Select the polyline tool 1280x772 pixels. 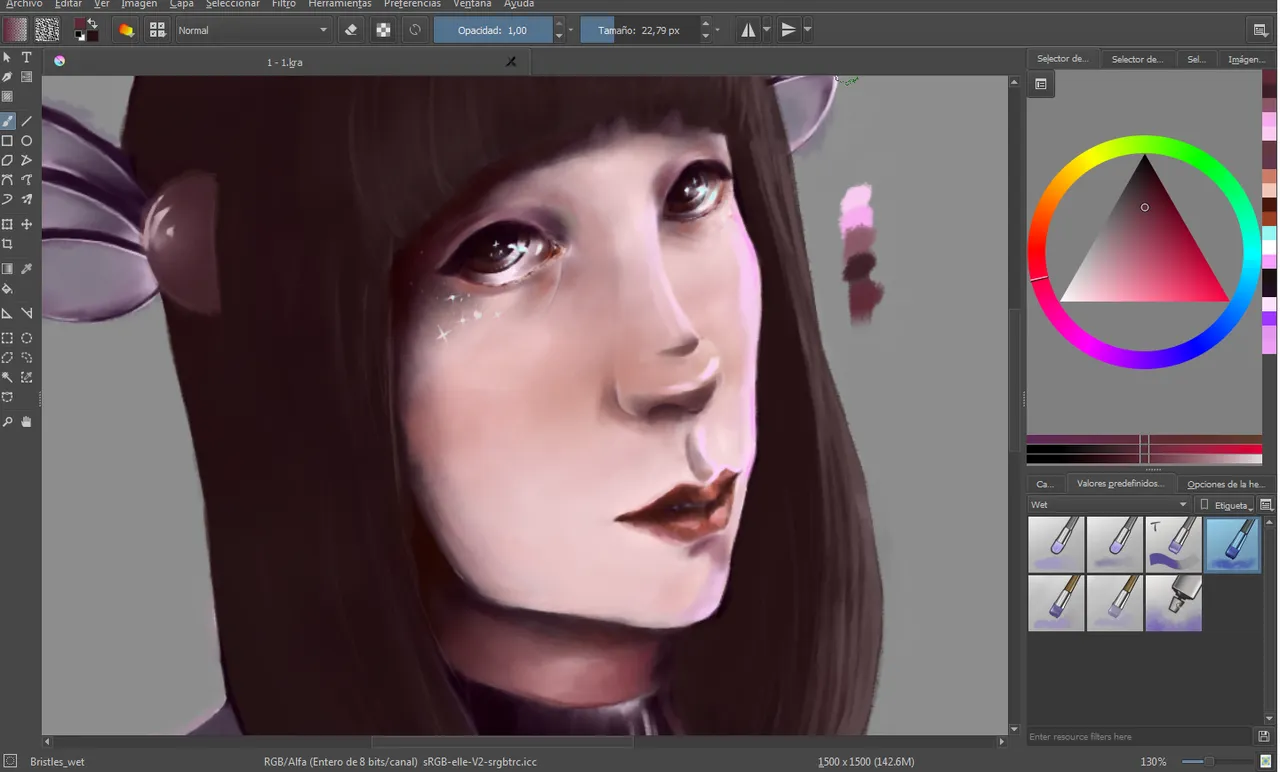(27, 160)
